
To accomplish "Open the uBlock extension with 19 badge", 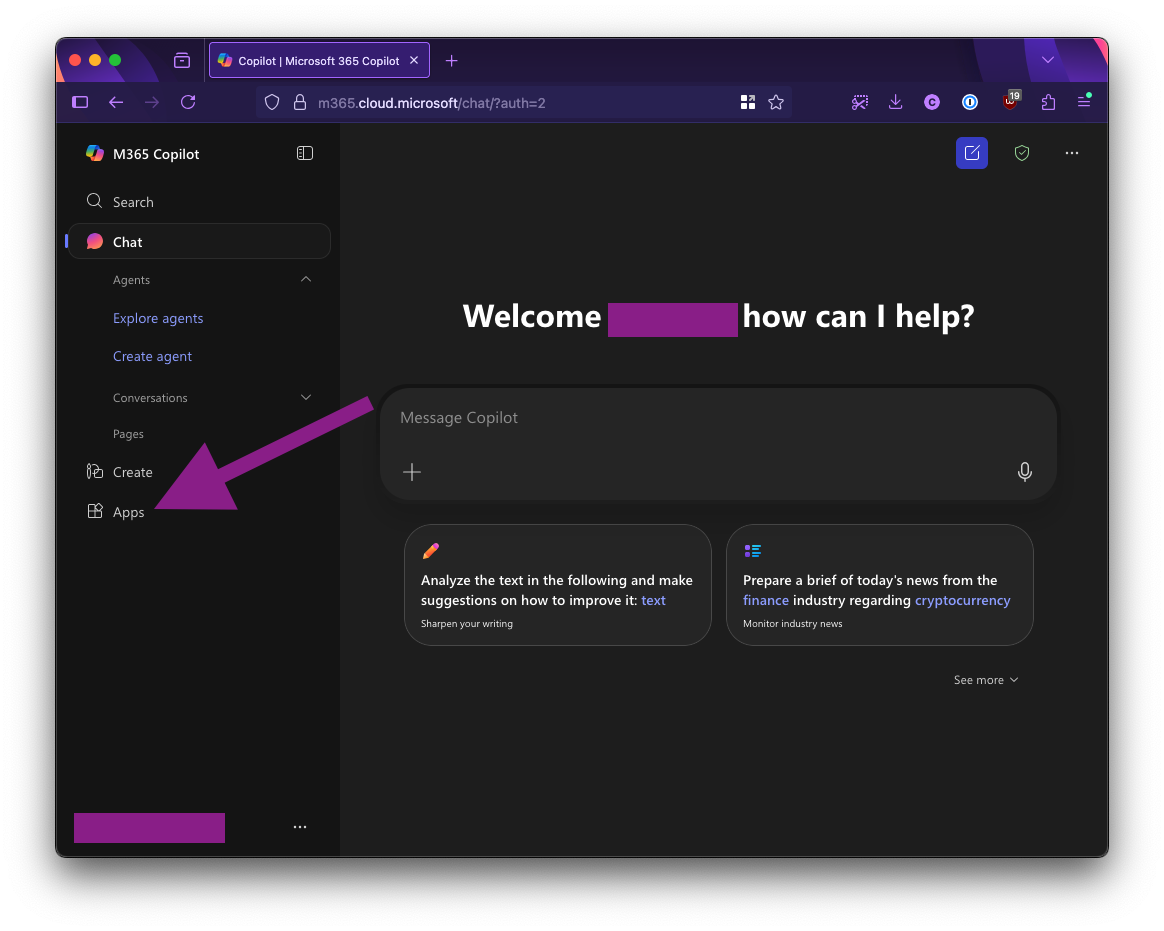I will [1010, 101].
